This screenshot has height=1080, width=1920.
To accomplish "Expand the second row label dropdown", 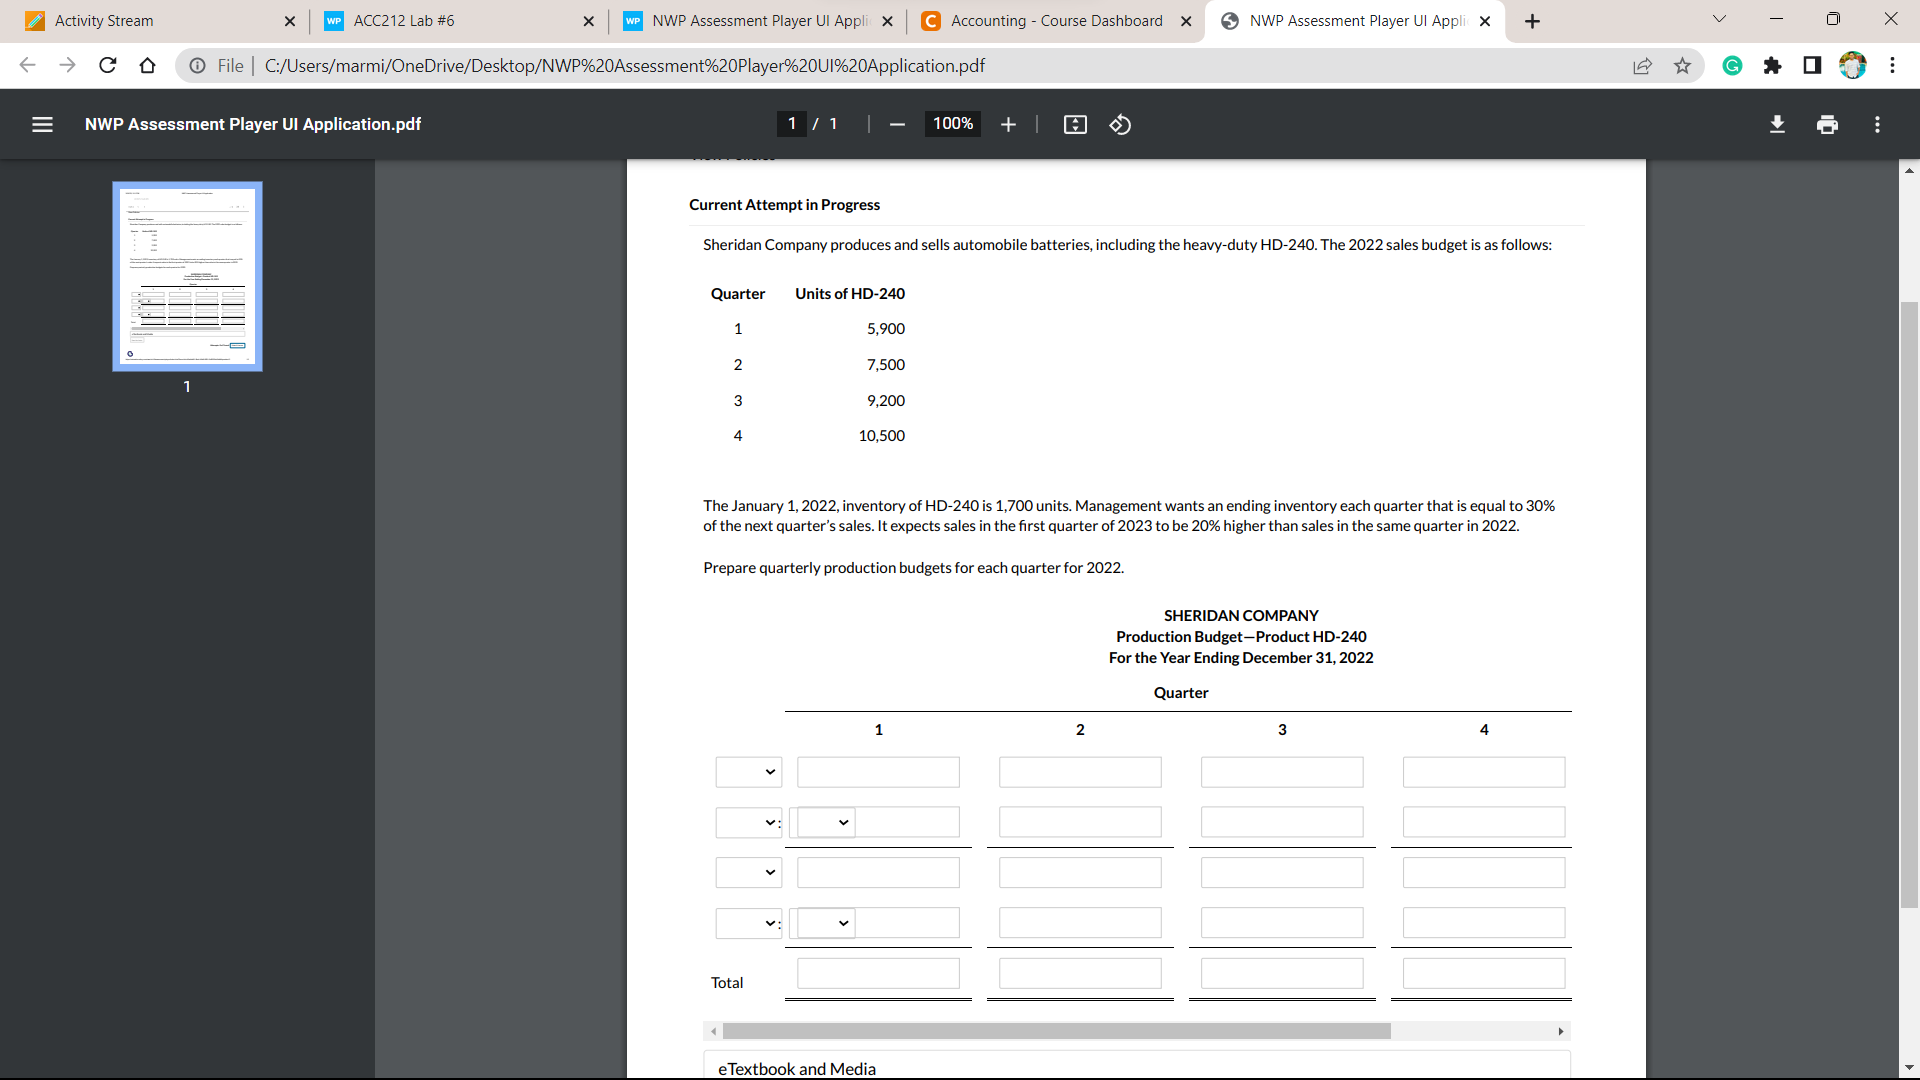I will (x=746, y=822).
